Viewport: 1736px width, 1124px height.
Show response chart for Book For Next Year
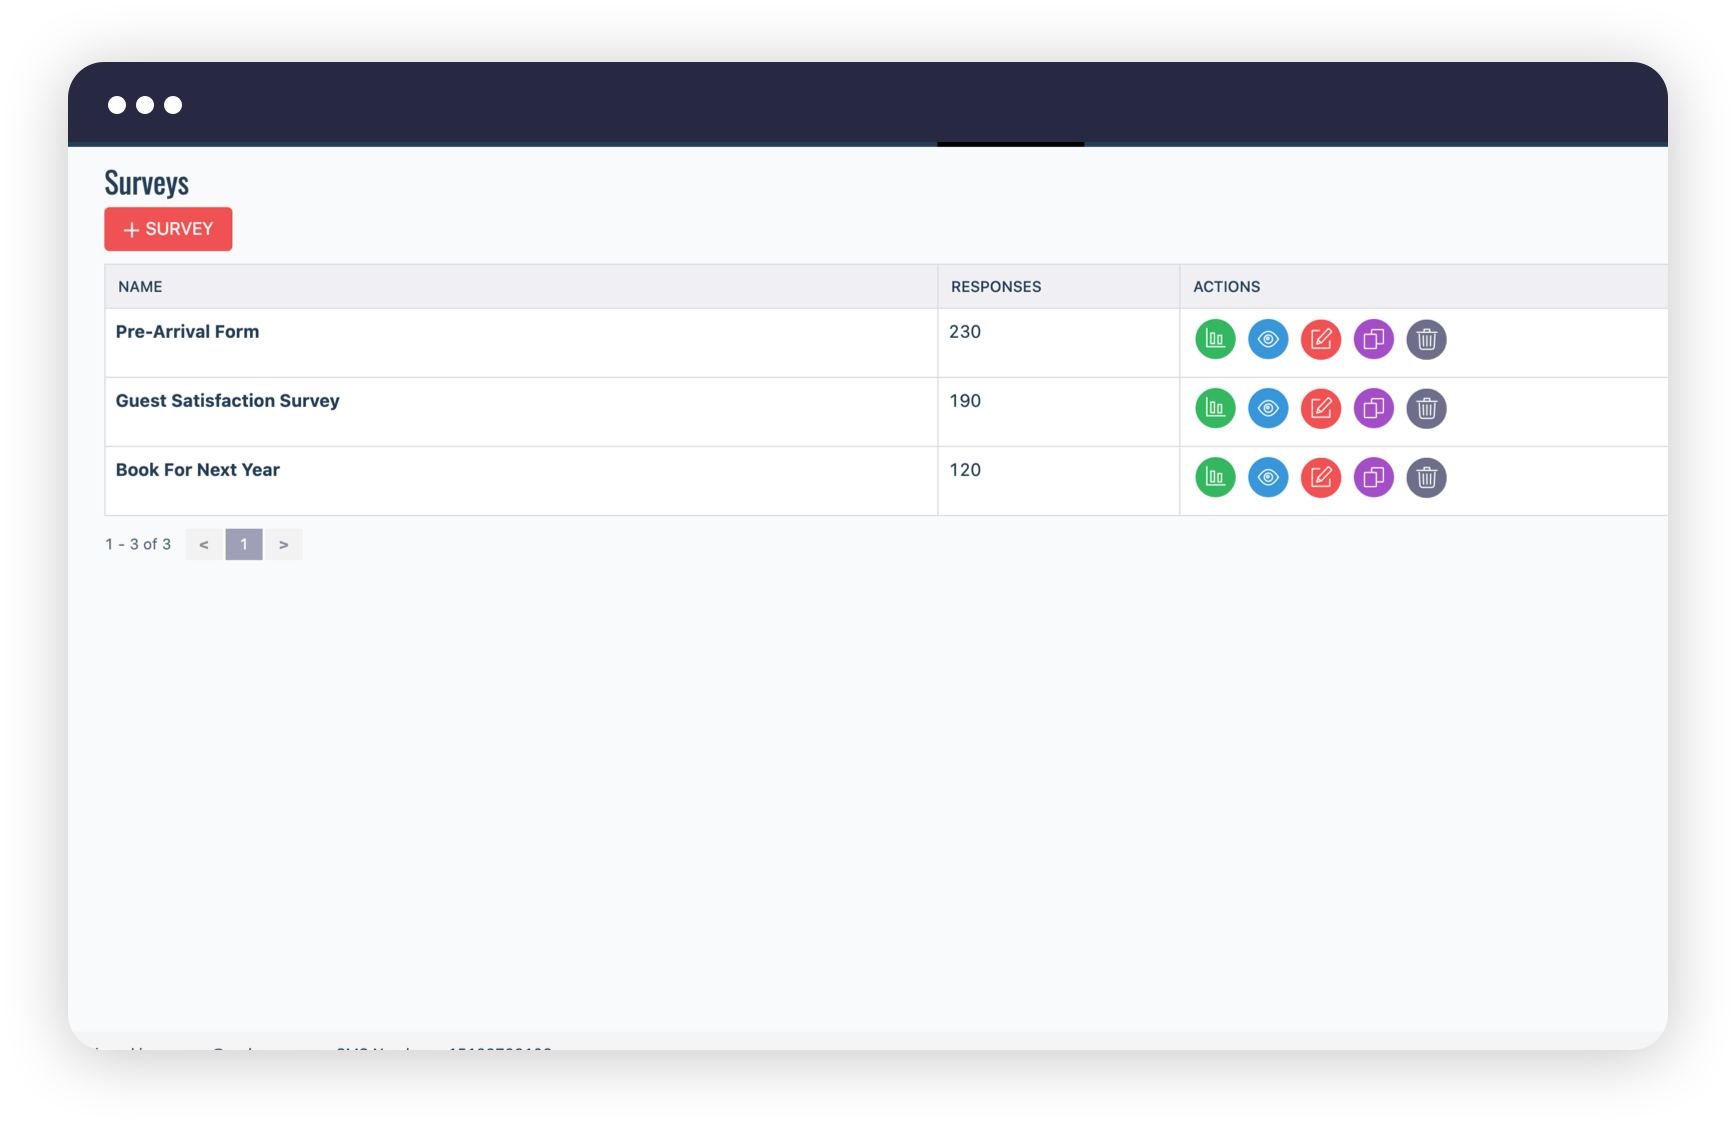point(1215,477)
